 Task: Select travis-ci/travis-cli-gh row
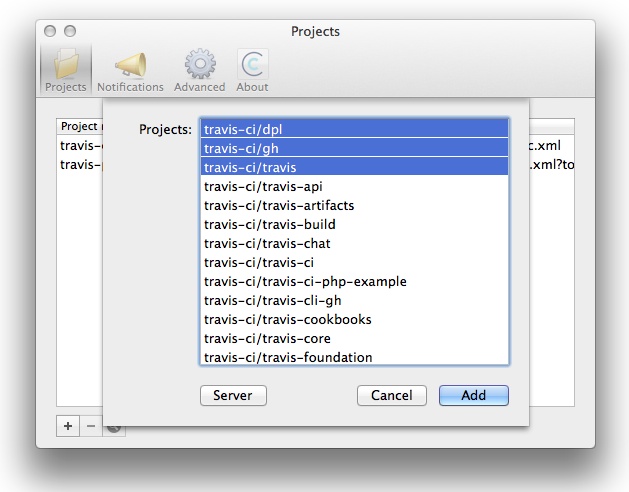[355, 300]
